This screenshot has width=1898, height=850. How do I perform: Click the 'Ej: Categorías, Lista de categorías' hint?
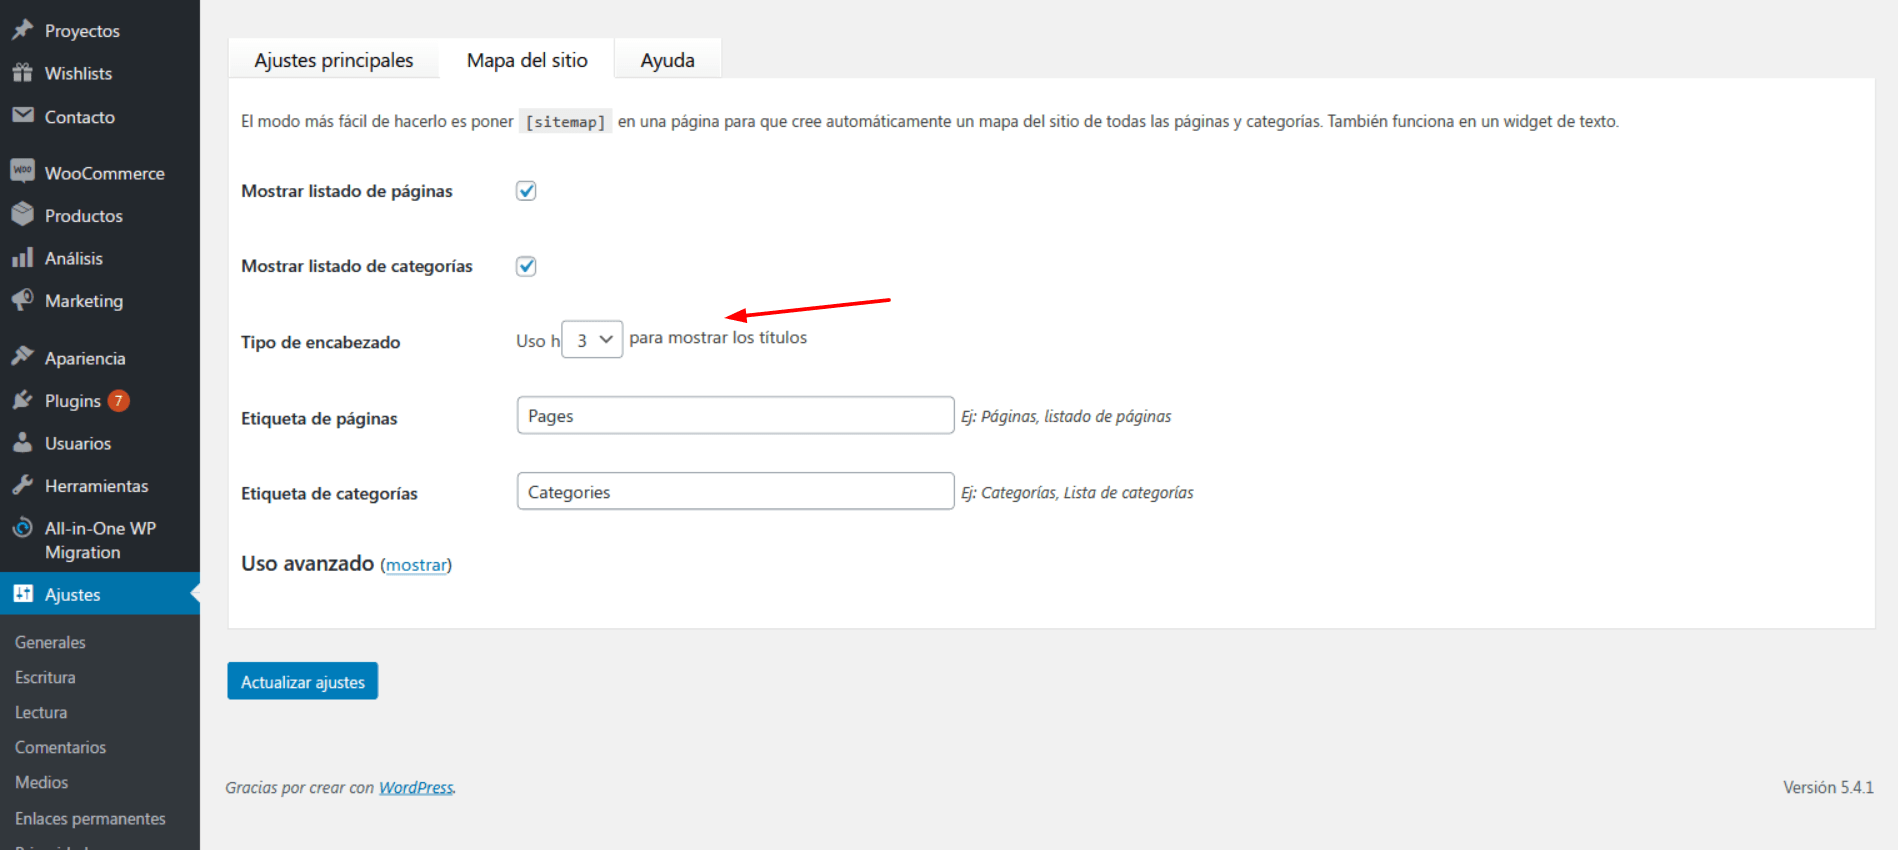click(x=1077, y=492)
